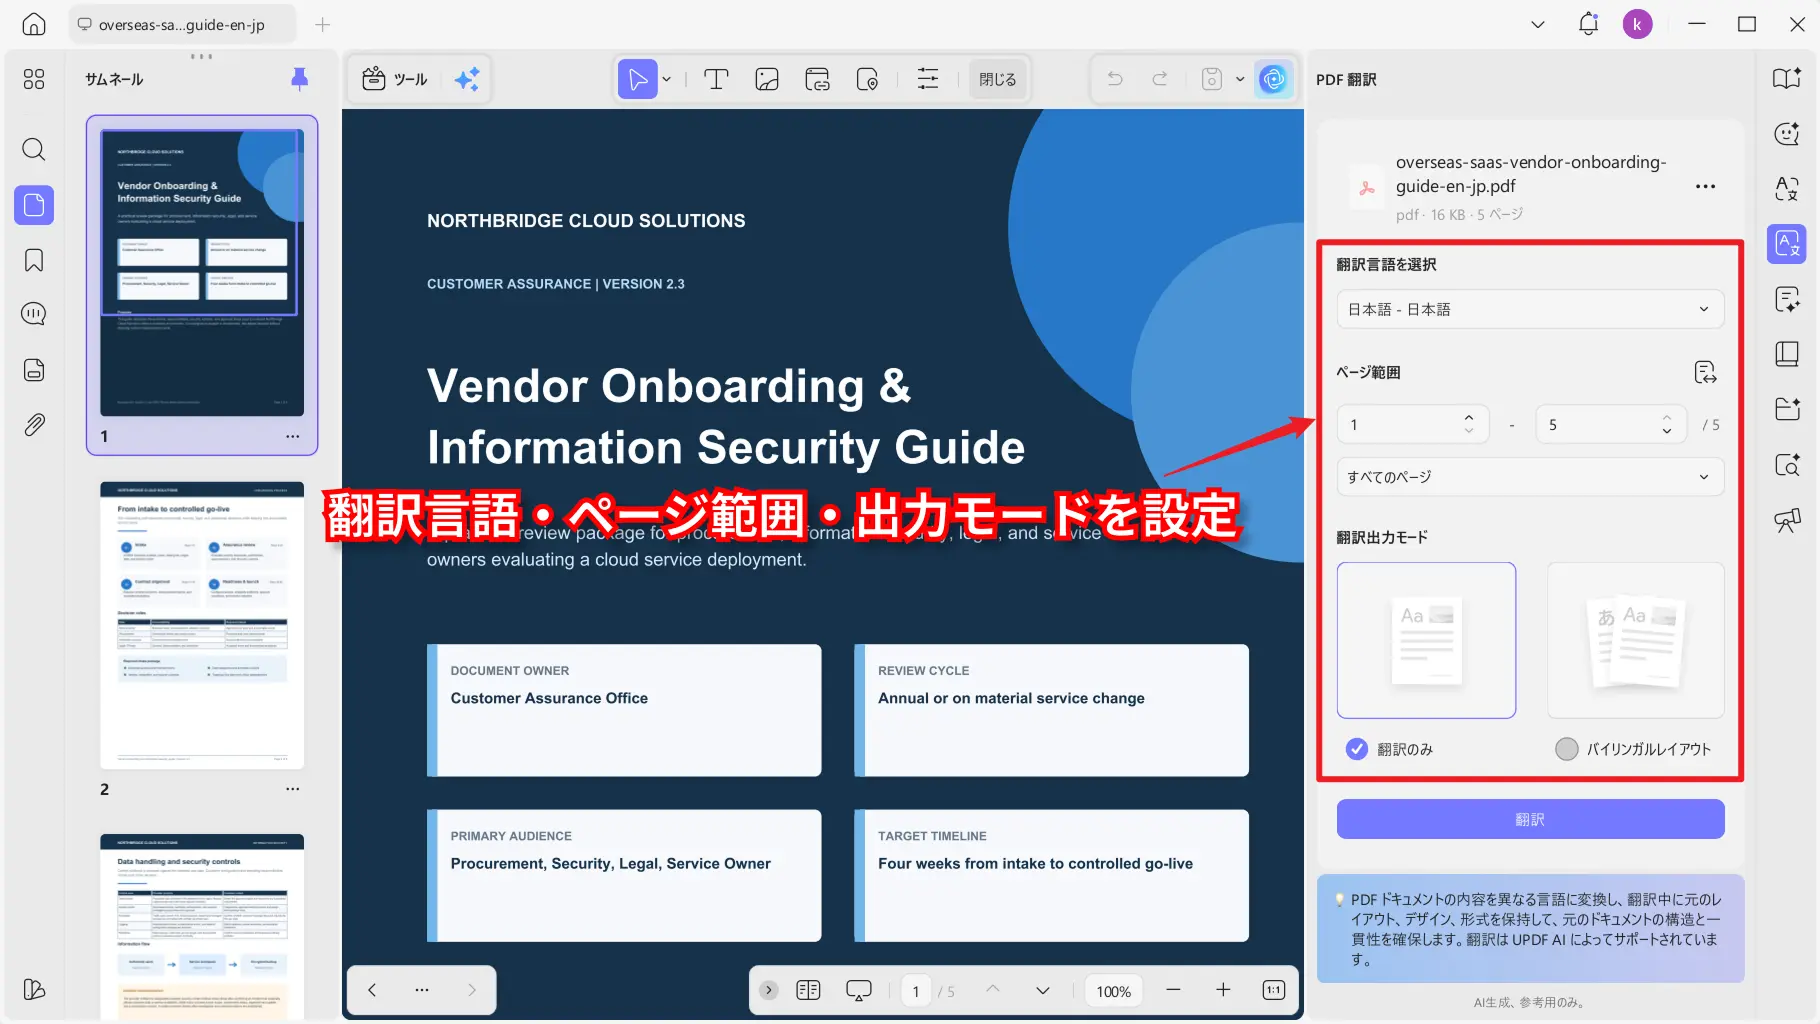Choose the bilingual layout preview card

tap(1635, 640)
